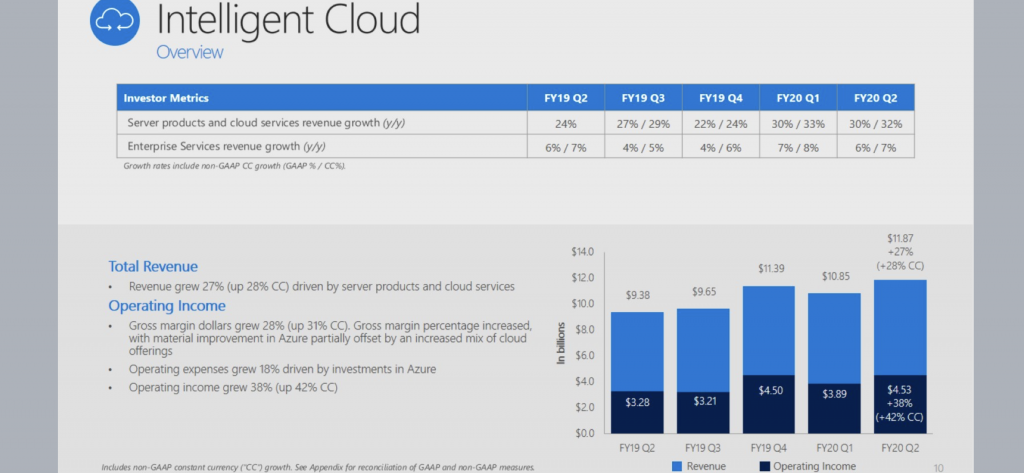Click the "24%" table cell

(x=566, y=124)
